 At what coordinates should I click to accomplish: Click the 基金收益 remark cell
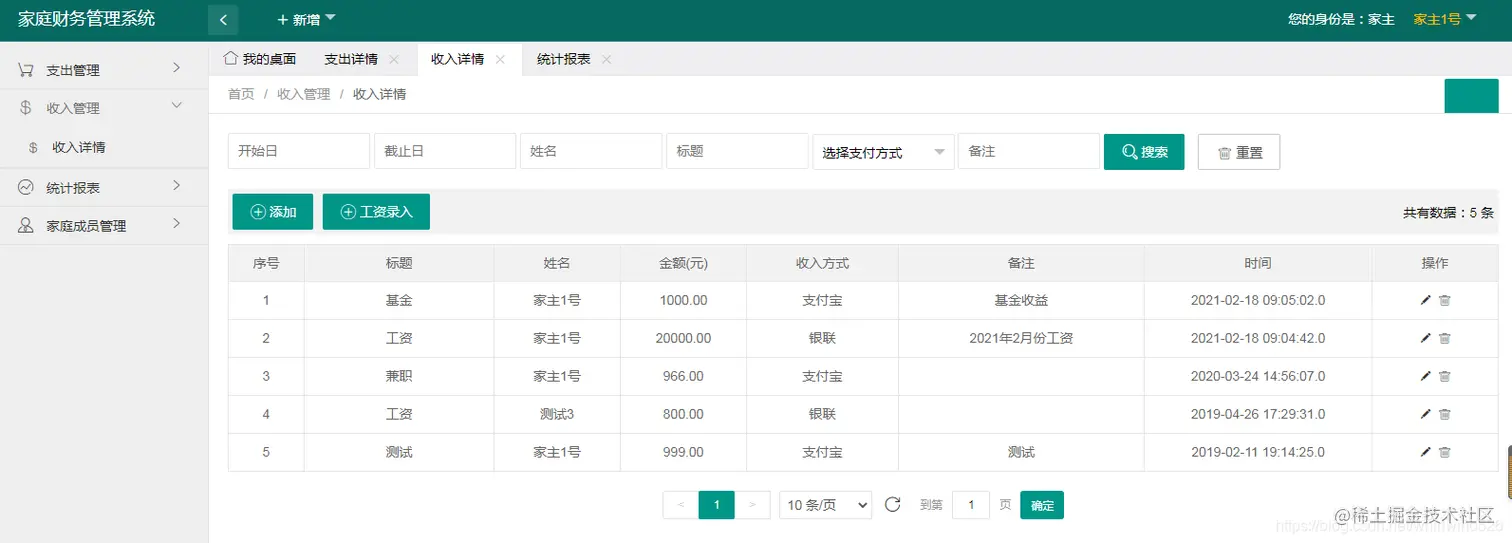[1021, 300]
